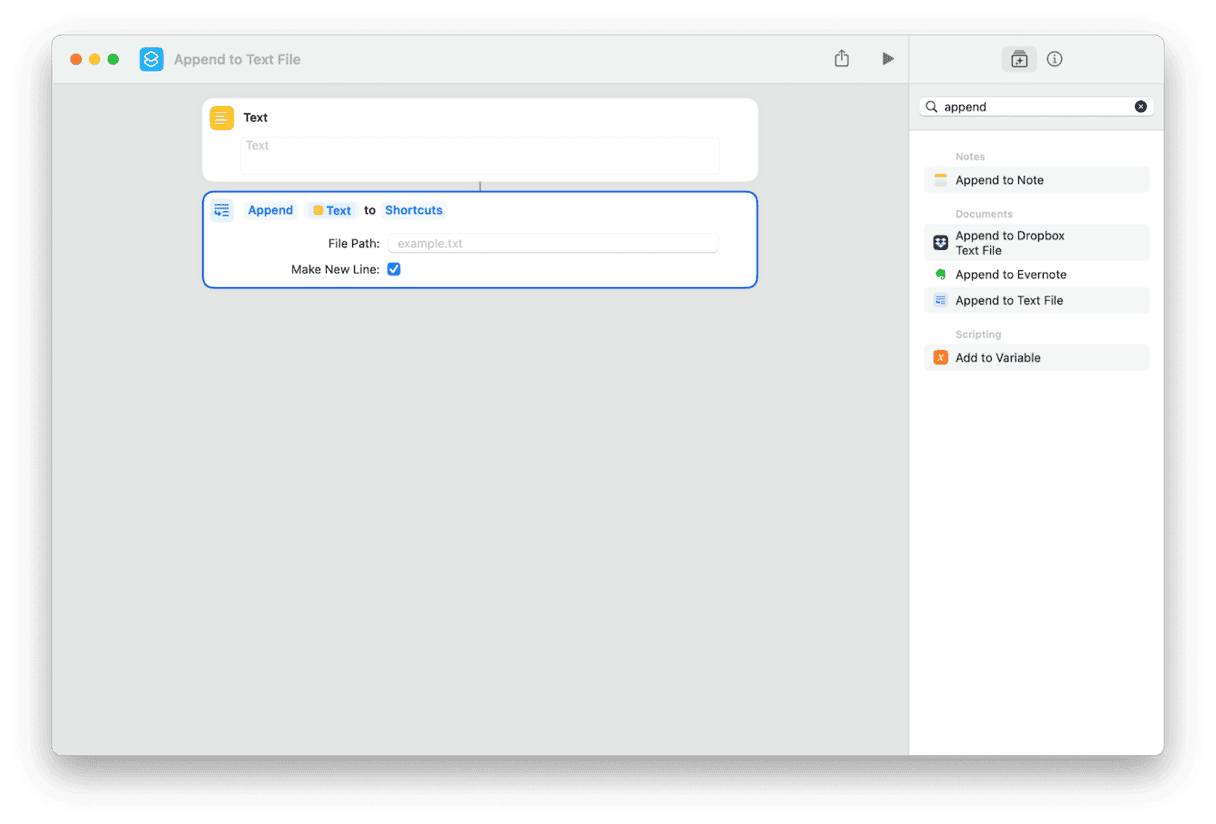Open the Append mode selector
Viewport: 1216px width, 824px height.
coord(270,210)
